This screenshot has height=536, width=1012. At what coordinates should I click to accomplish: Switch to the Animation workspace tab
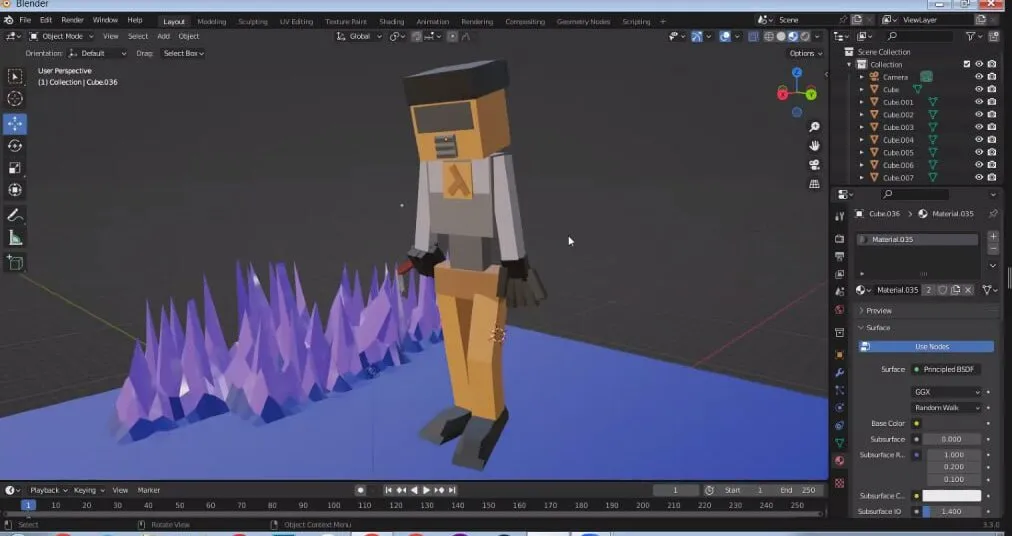point(432,21)
